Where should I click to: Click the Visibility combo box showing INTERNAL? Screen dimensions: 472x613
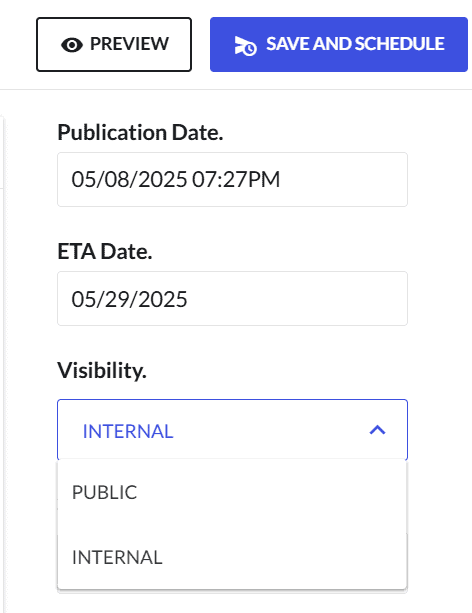tap(232, 430)
